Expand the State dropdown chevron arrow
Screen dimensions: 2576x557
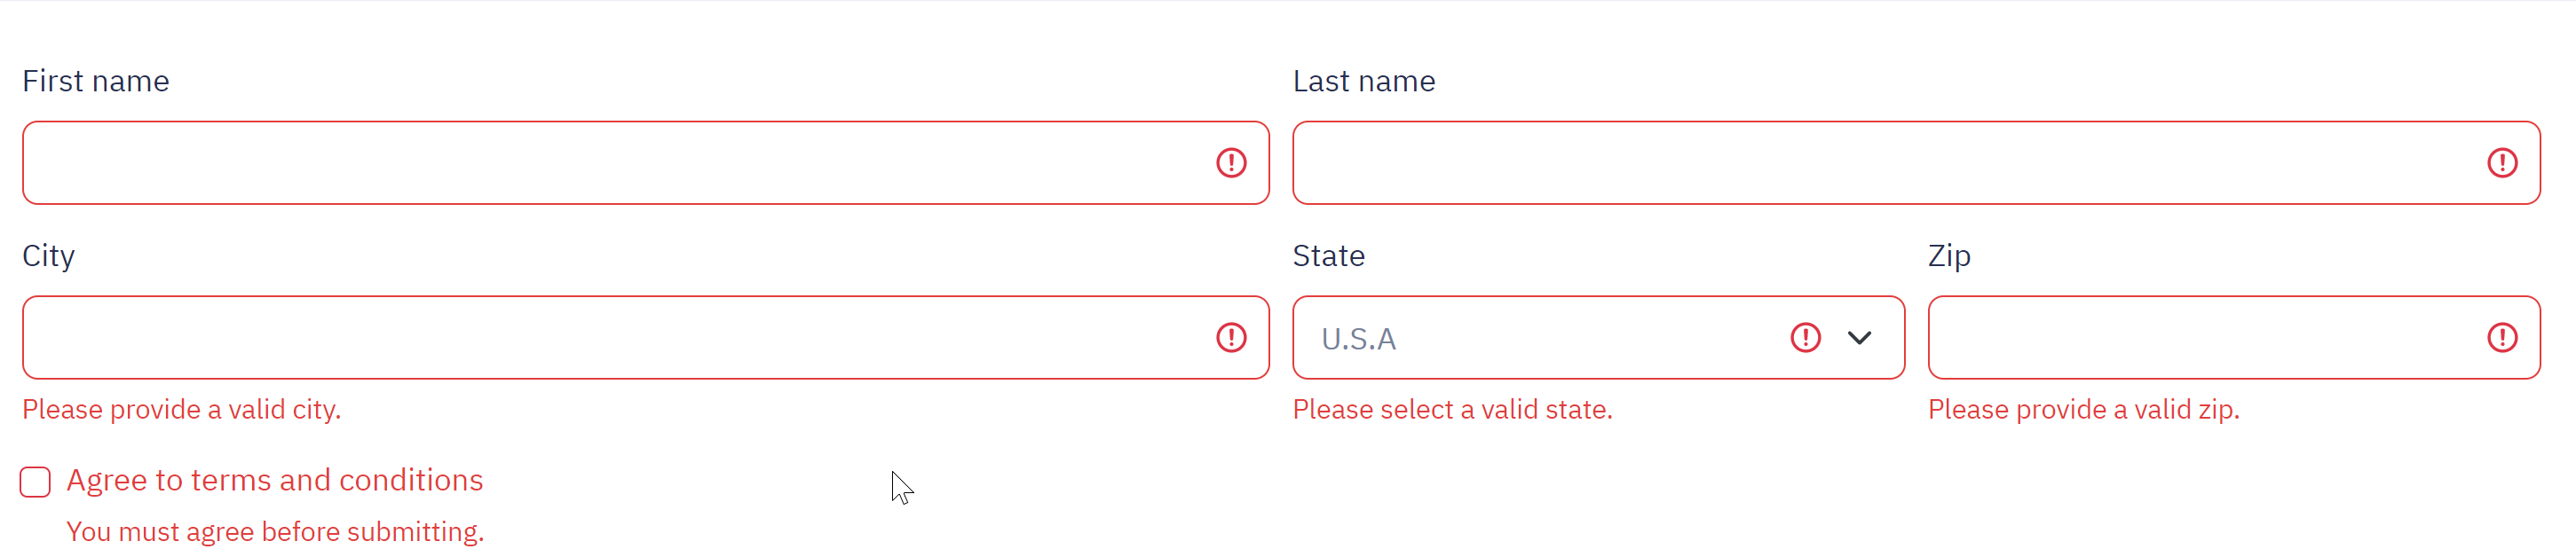coord(1859,338)
